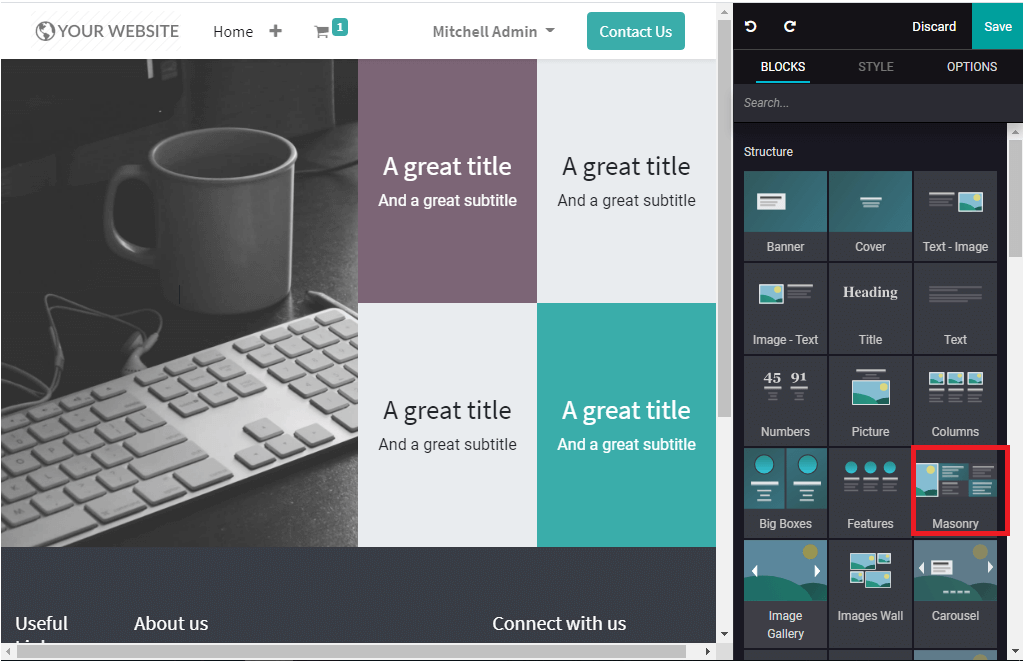Click the blocks Search field
This screenshot has width=1024, height=662.
pos(877,102)
